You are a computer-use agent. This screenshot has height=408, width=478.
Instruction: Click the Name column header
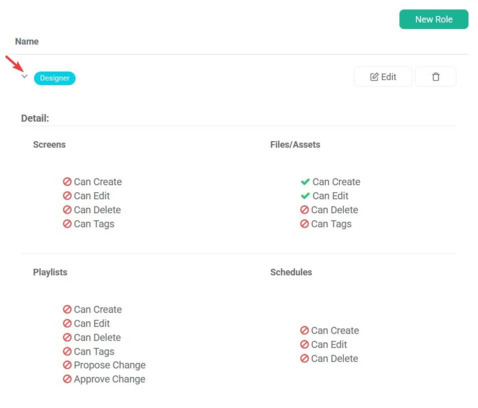point(27,41)
